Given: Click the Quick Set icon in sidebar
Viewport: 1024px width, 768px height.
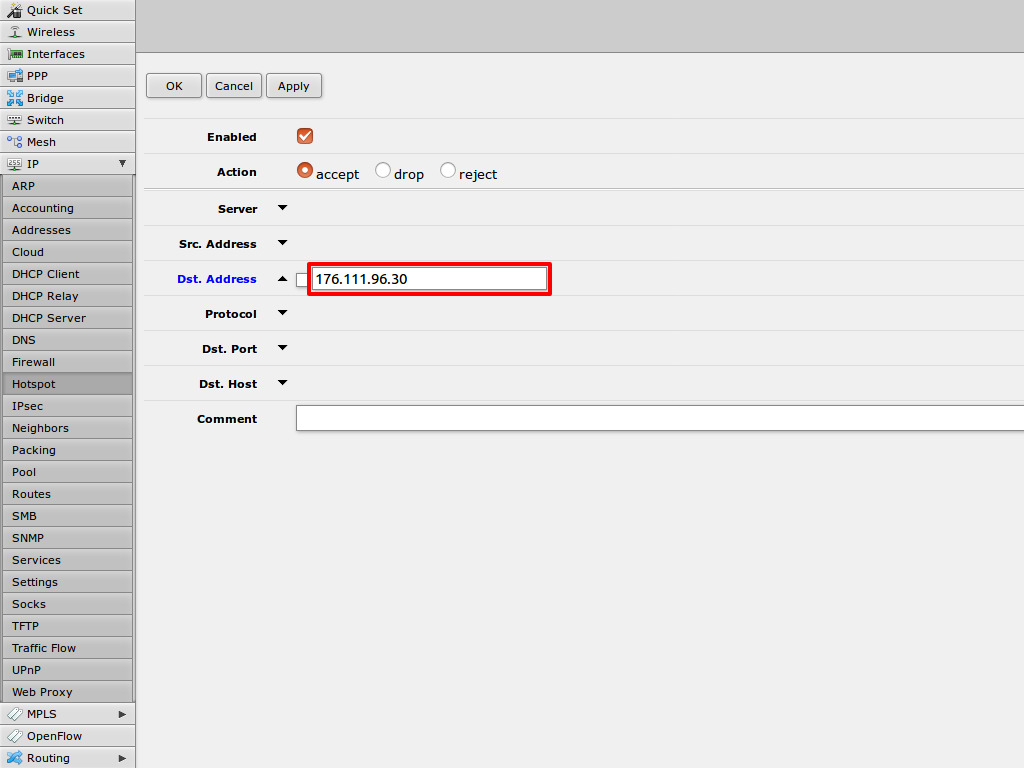Looking at the screenshot, I should [14, 10].
